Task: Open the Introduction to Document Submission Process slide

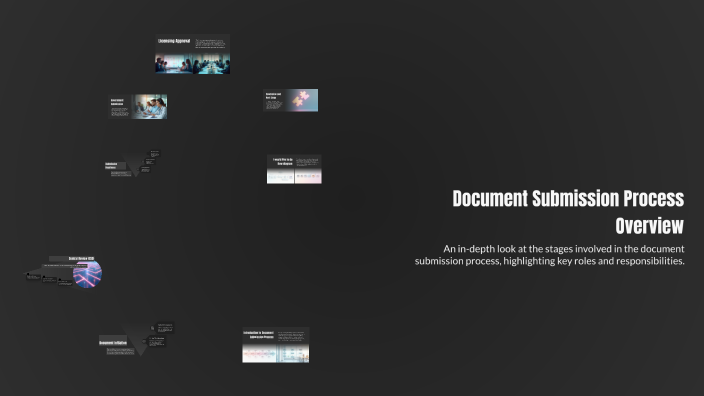Action: pyautogui.click(x=276, y=345)
